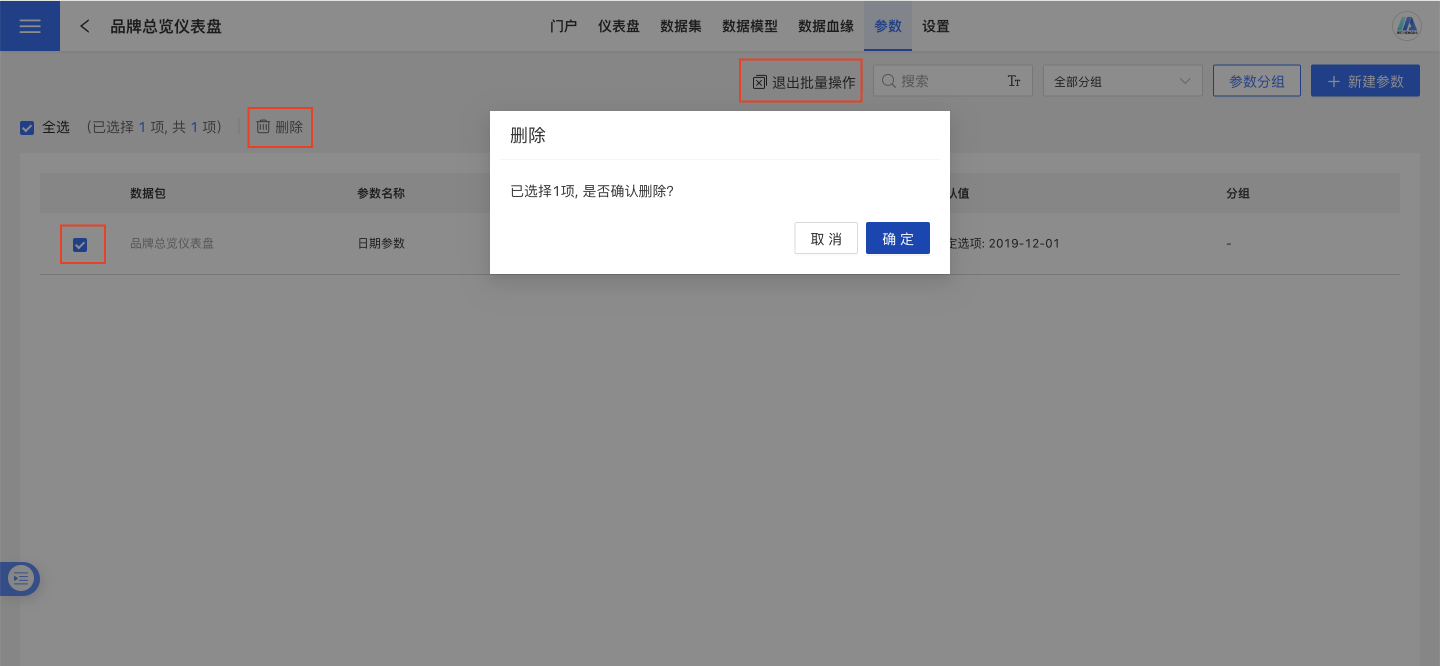Click the exit batch operation icon
The image size is (1440, 666).
[x=759, y=82]
